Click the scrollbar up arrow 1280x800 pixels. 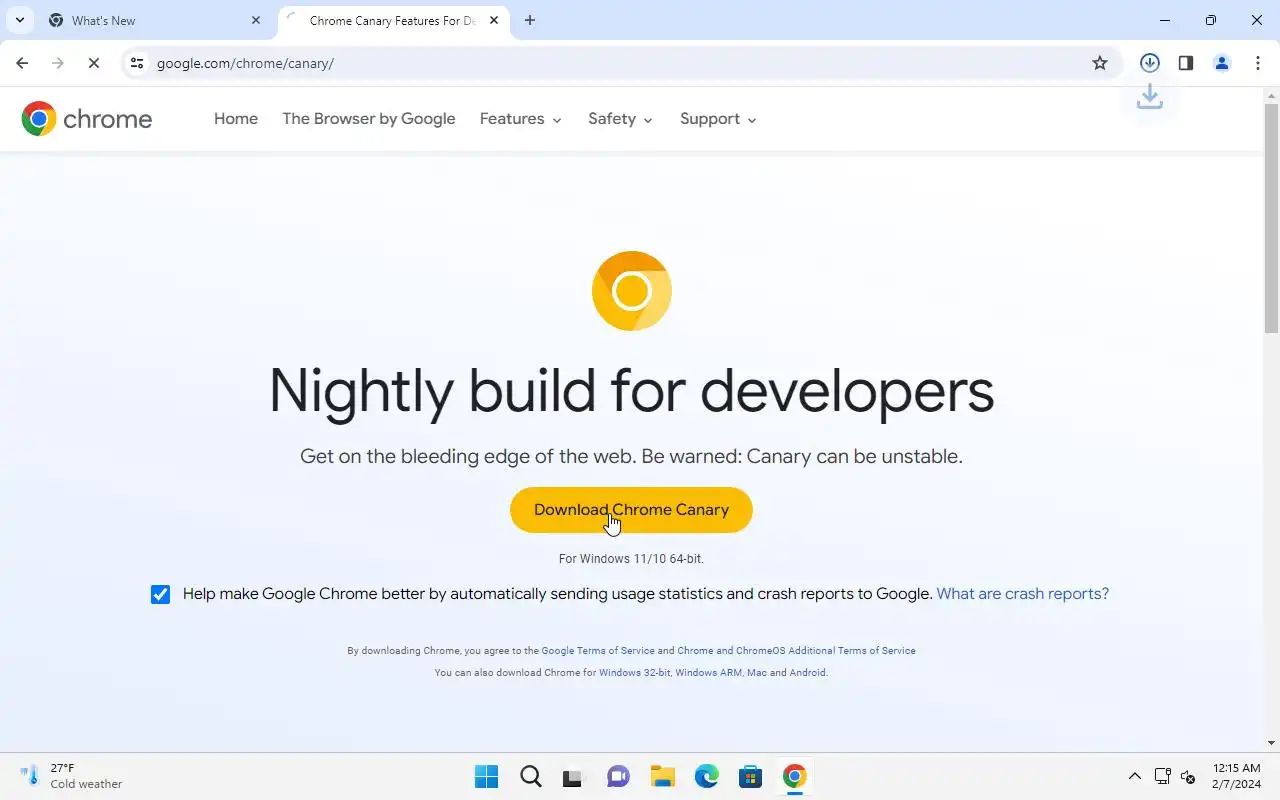[x=1272, y=95]
